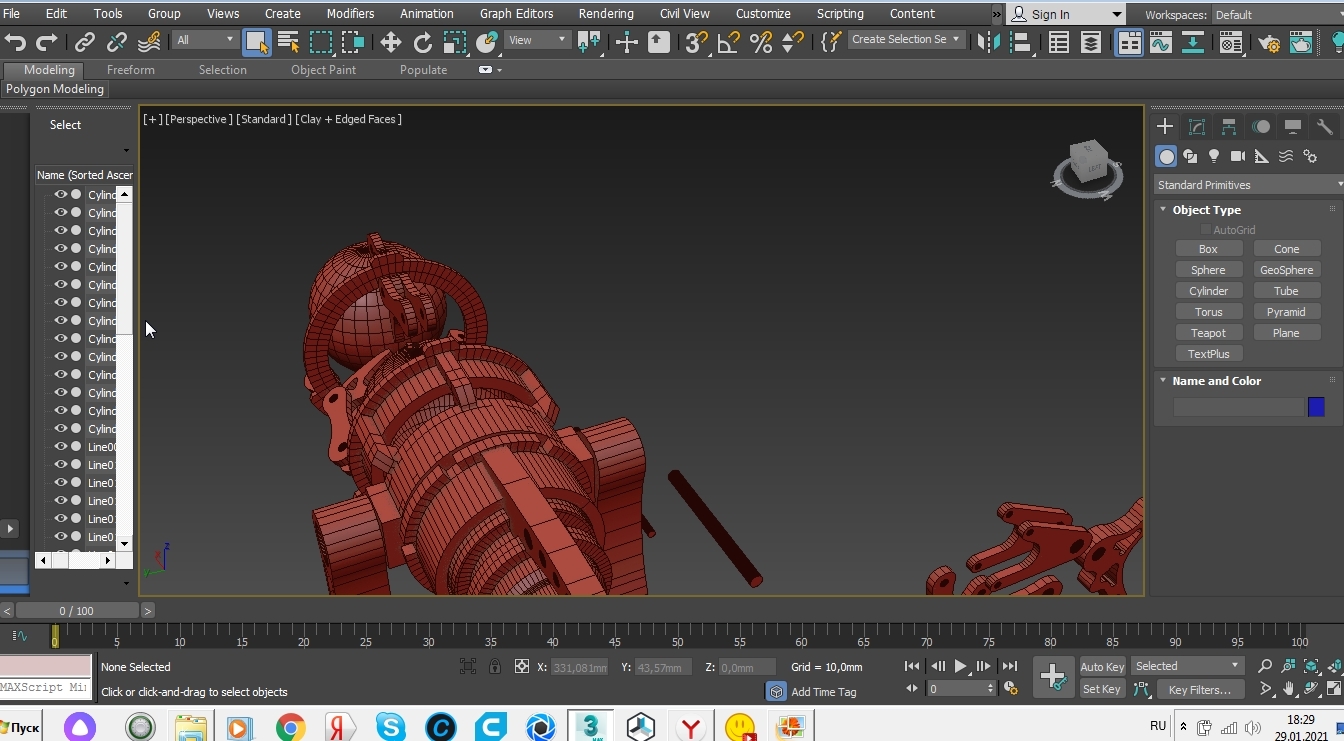Select the Select and Link tool
Viewport: 1344px width, 741px height.
click(x=85, y=42)
